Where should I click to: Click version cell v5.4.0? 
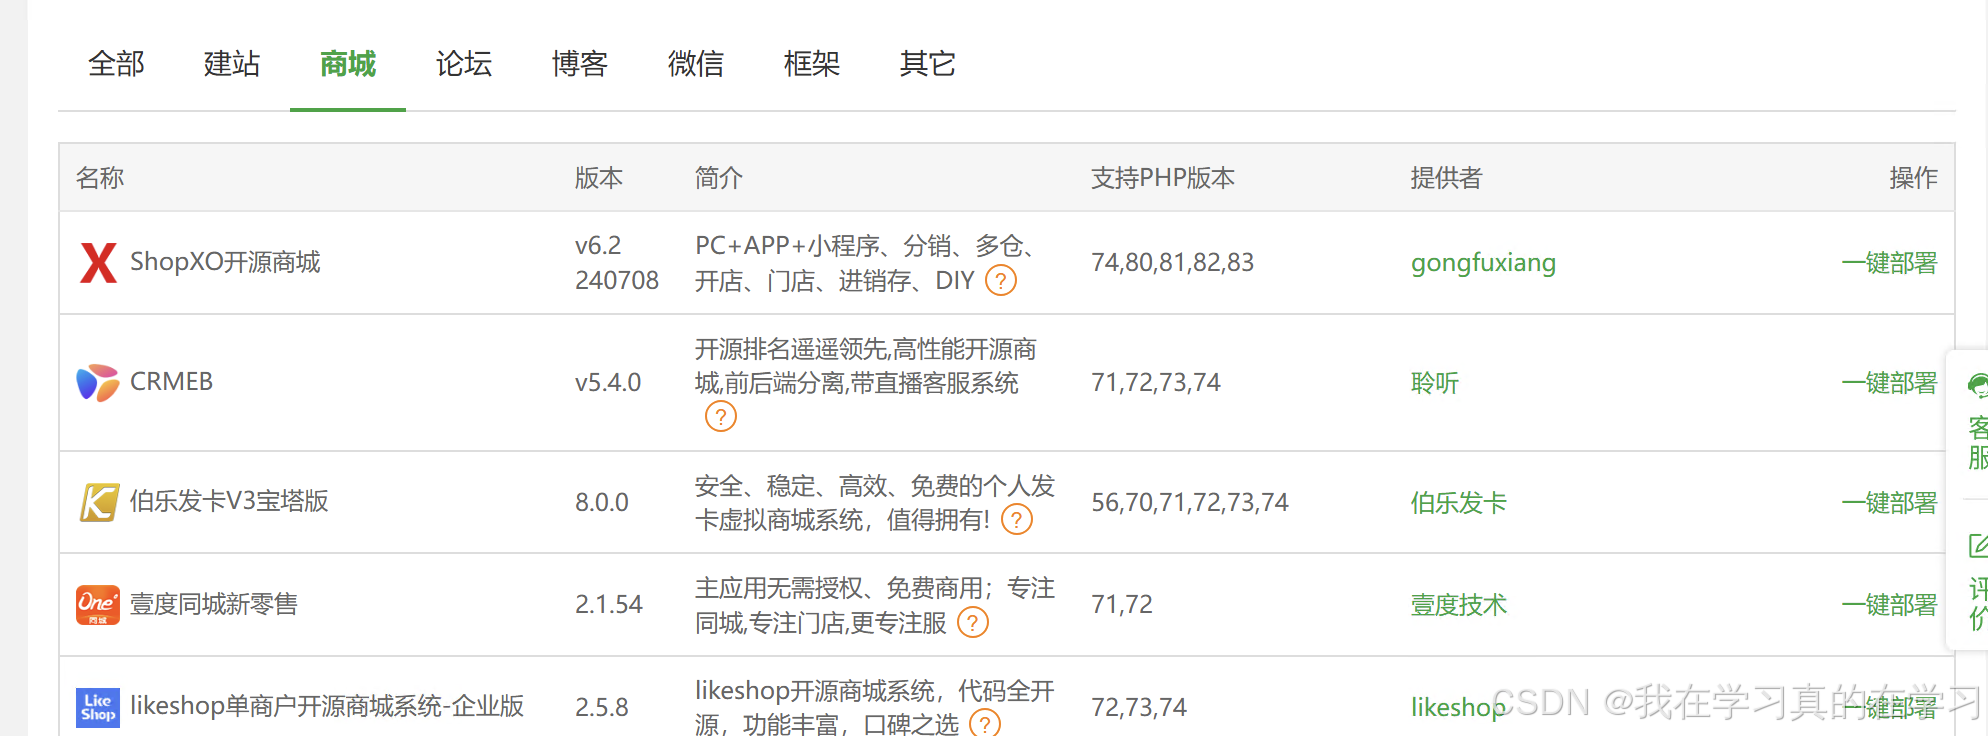click(608, 383)
